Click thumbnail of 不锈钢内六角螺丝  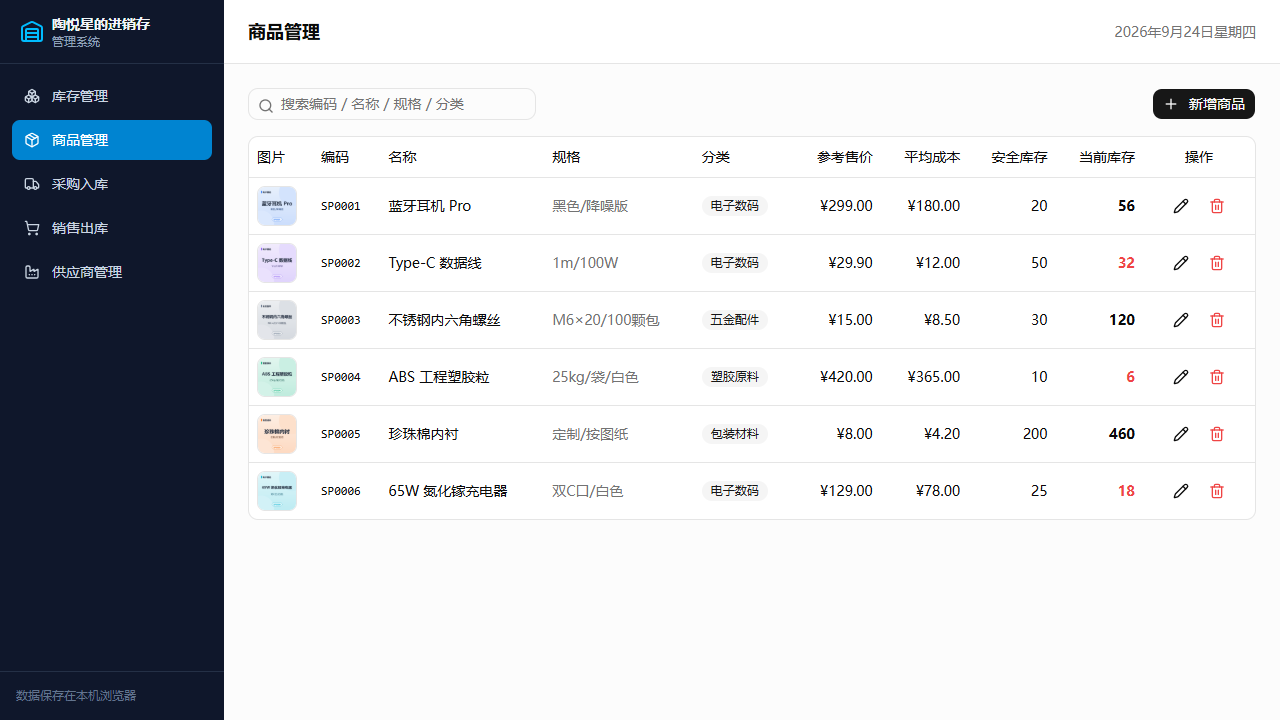(x=277, y=320)
